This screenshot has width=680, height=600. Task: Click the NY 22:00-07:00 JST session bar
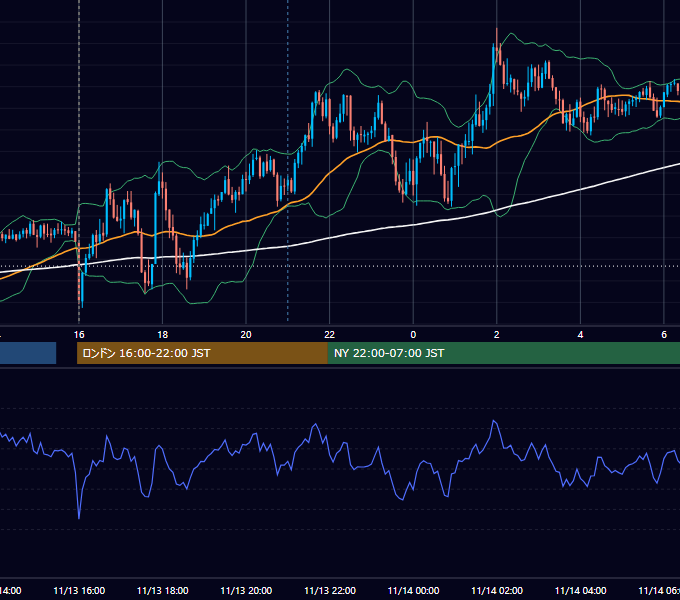[x=503, y=353]
